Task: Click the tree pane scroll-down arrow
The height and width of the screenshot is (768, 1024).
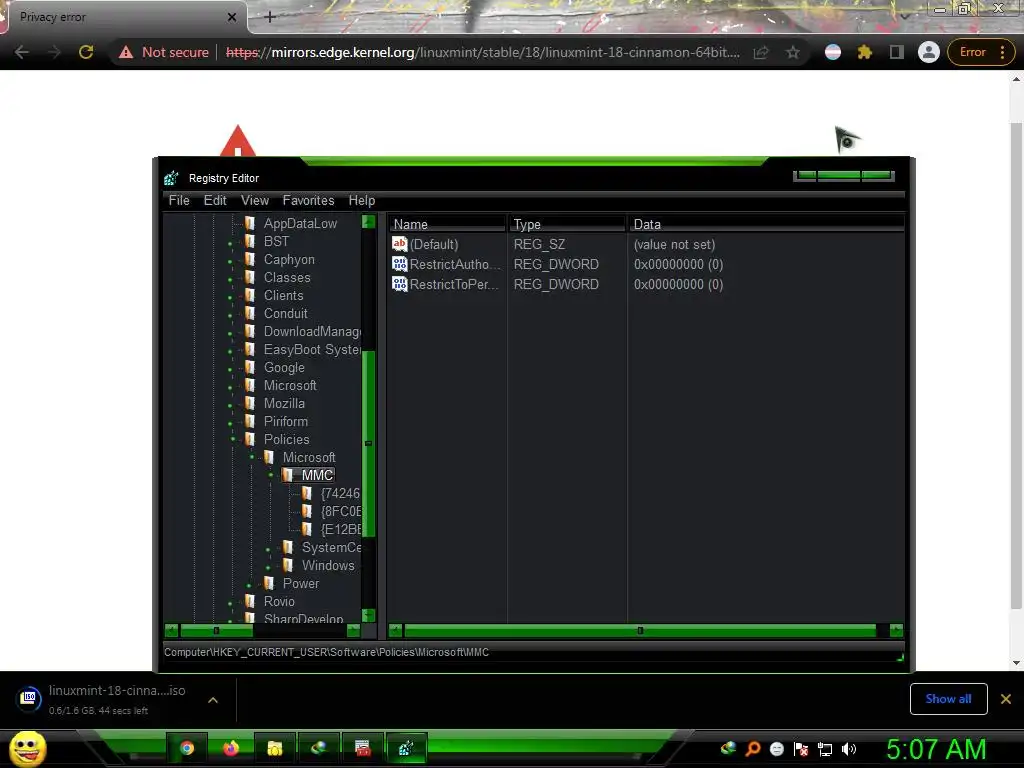Action: click(368, 615)
